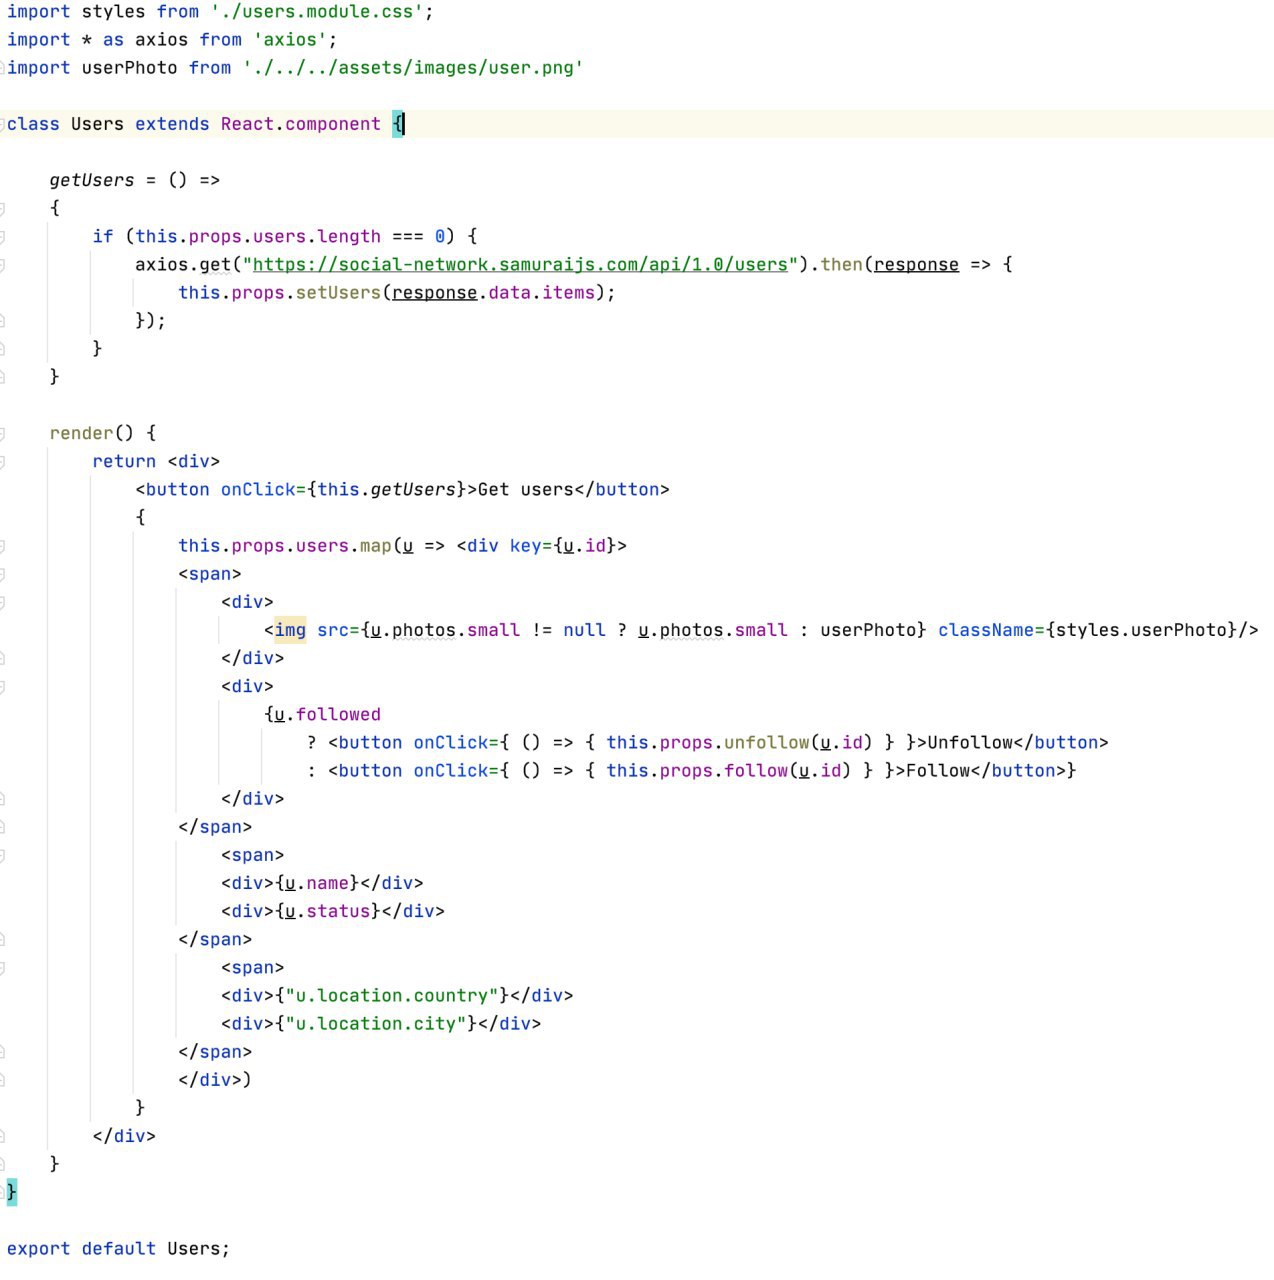Click the highlighted 'img' tag name

[x=290, y=629]
